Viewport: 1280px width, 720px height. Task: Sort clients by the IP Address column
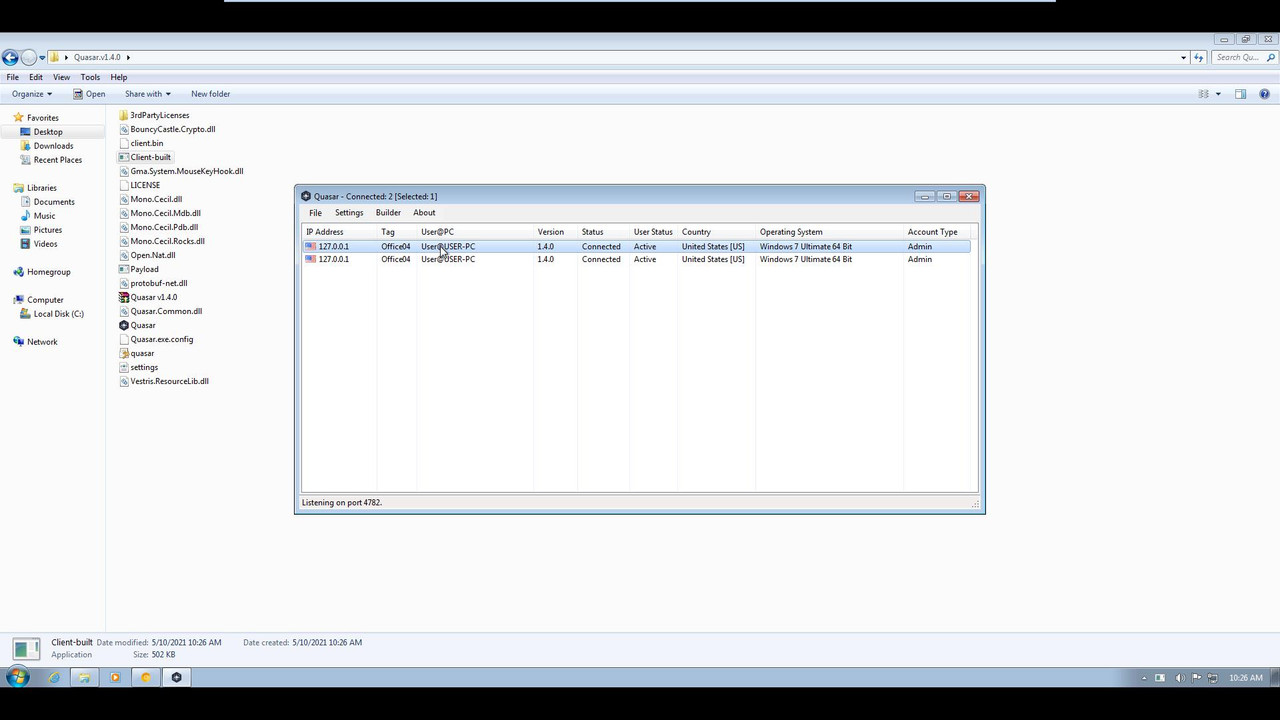(x=339, y=232)
